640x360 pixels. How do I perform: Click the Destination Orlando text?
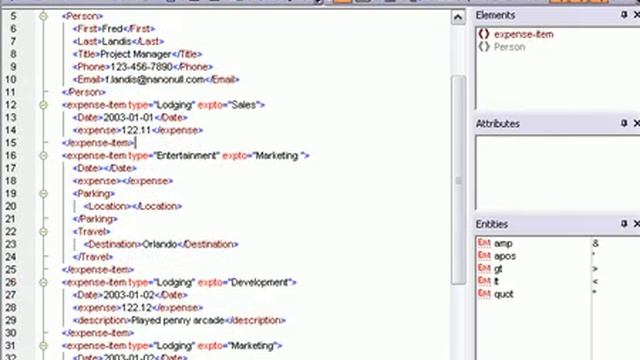pyautogui.click(x=159, y=244)
